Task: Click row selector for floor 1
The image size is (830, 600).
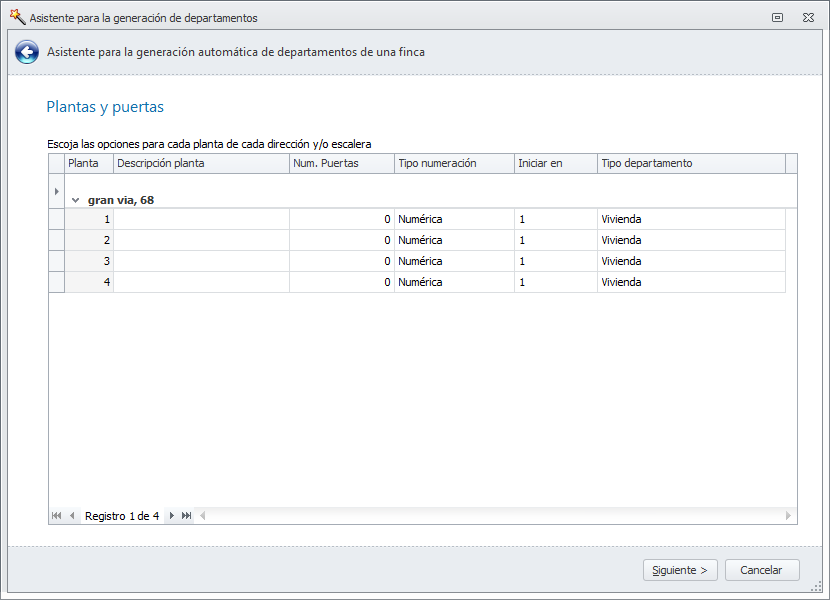Action: [57, 219]
